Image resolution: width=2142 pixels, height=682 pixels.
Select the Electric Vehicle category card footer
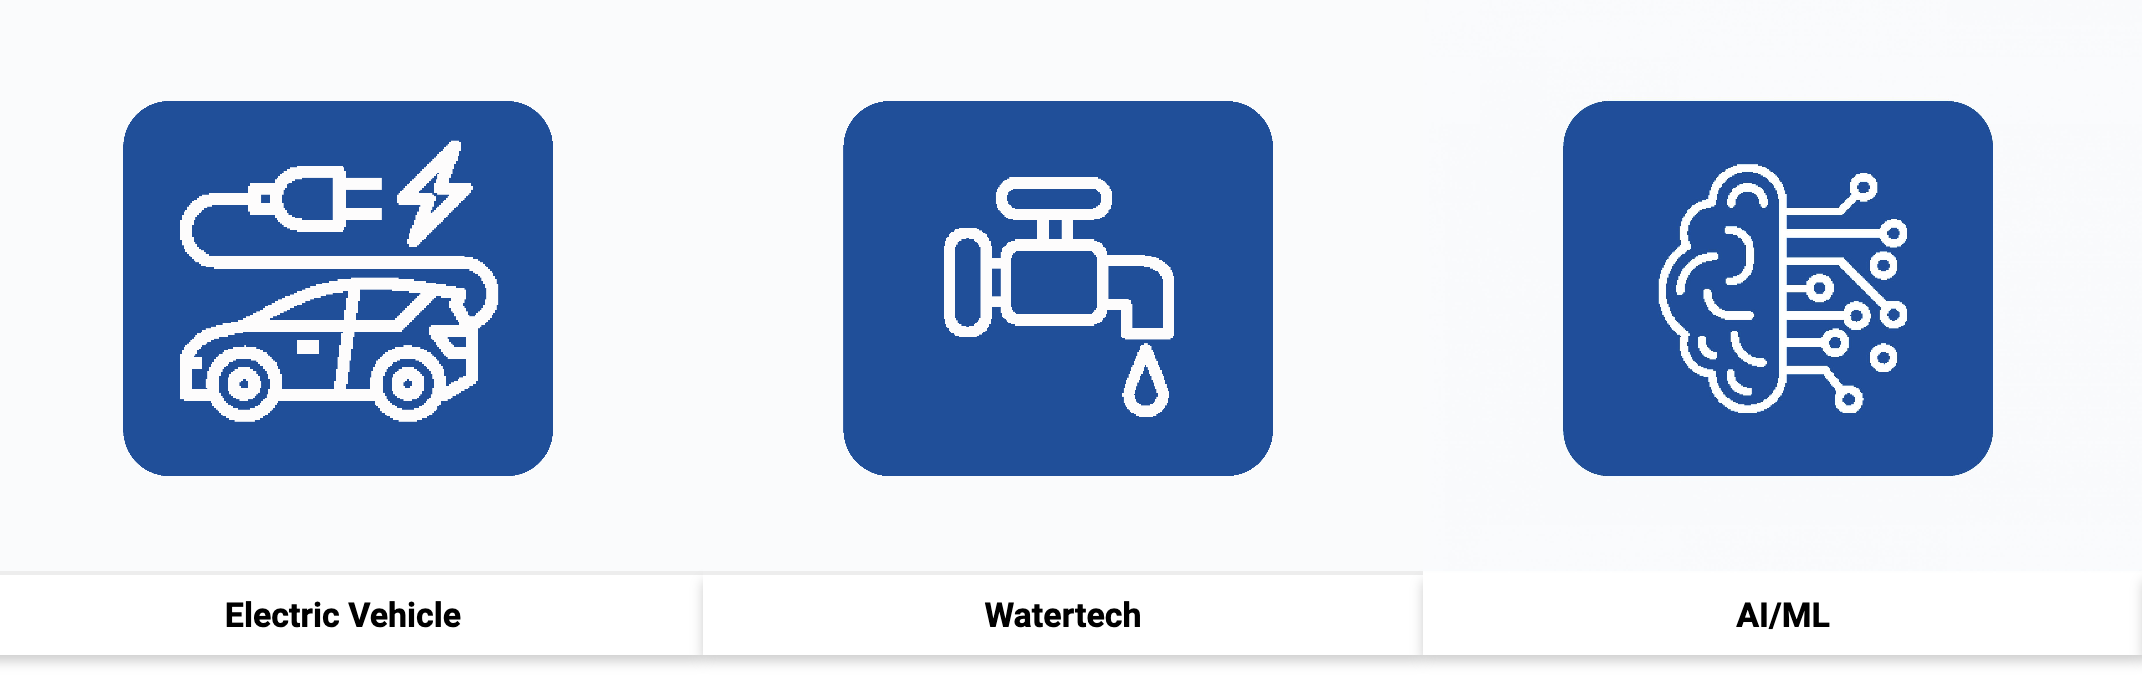[x=351, y=615]
